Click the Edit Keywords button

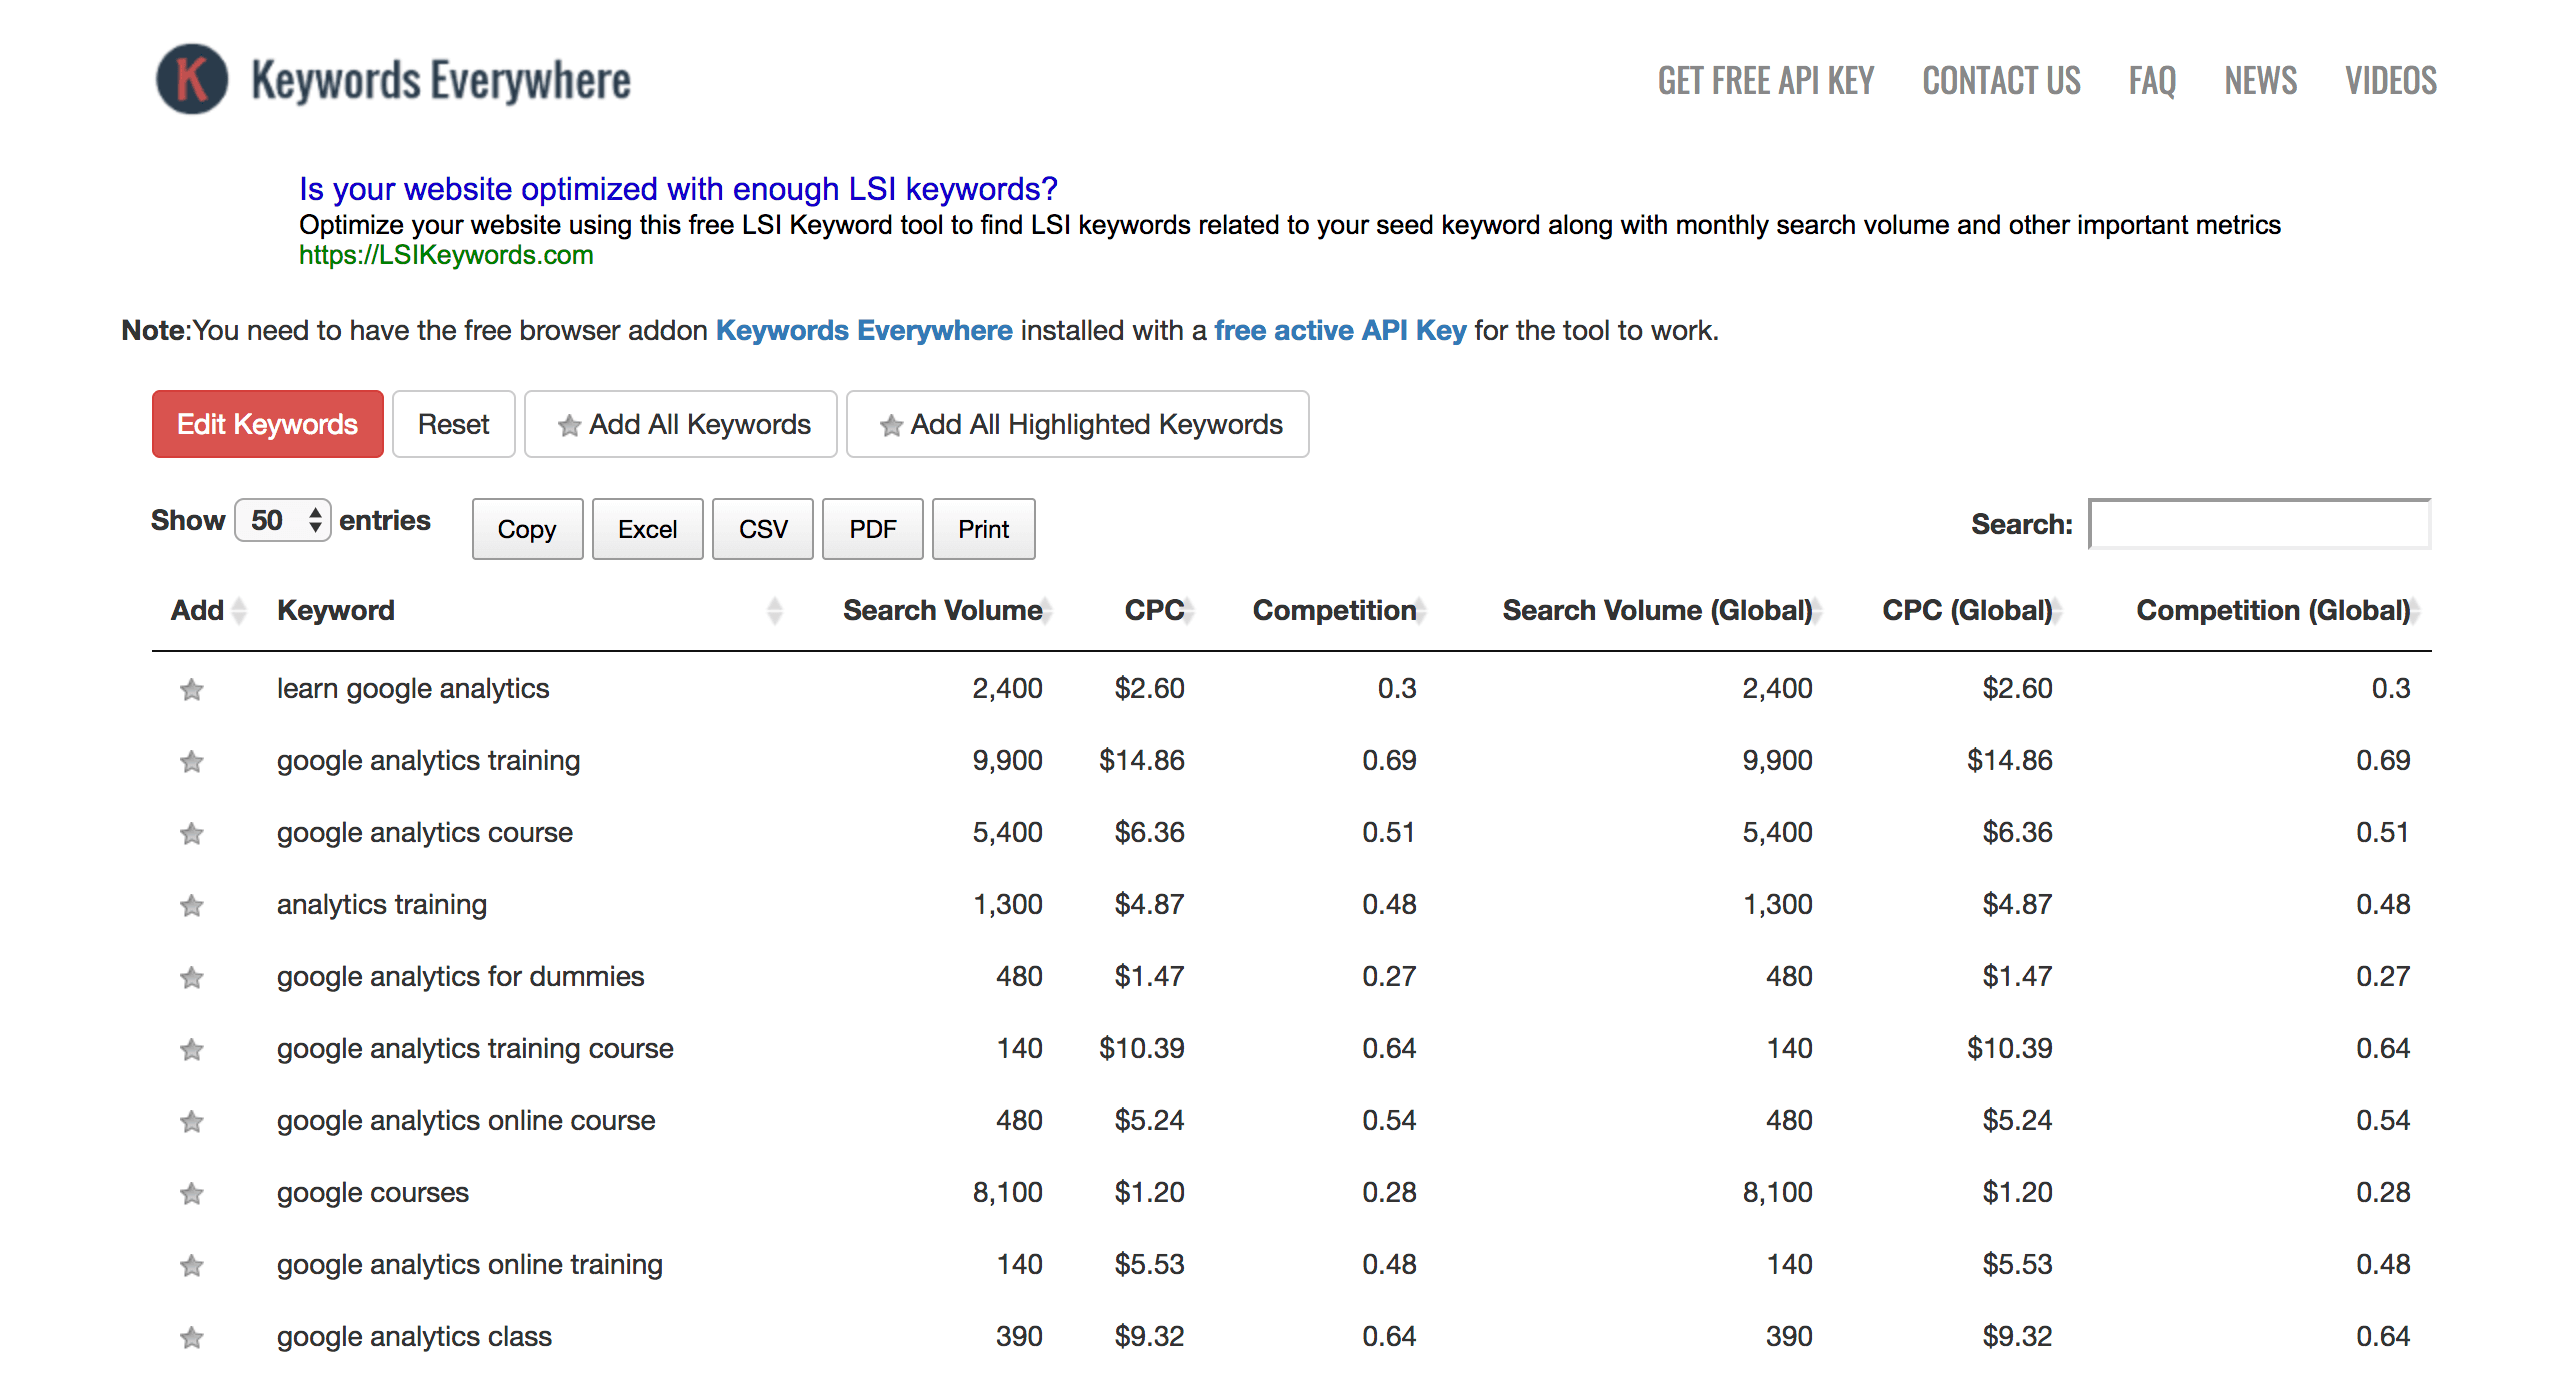tap(267, 424)
